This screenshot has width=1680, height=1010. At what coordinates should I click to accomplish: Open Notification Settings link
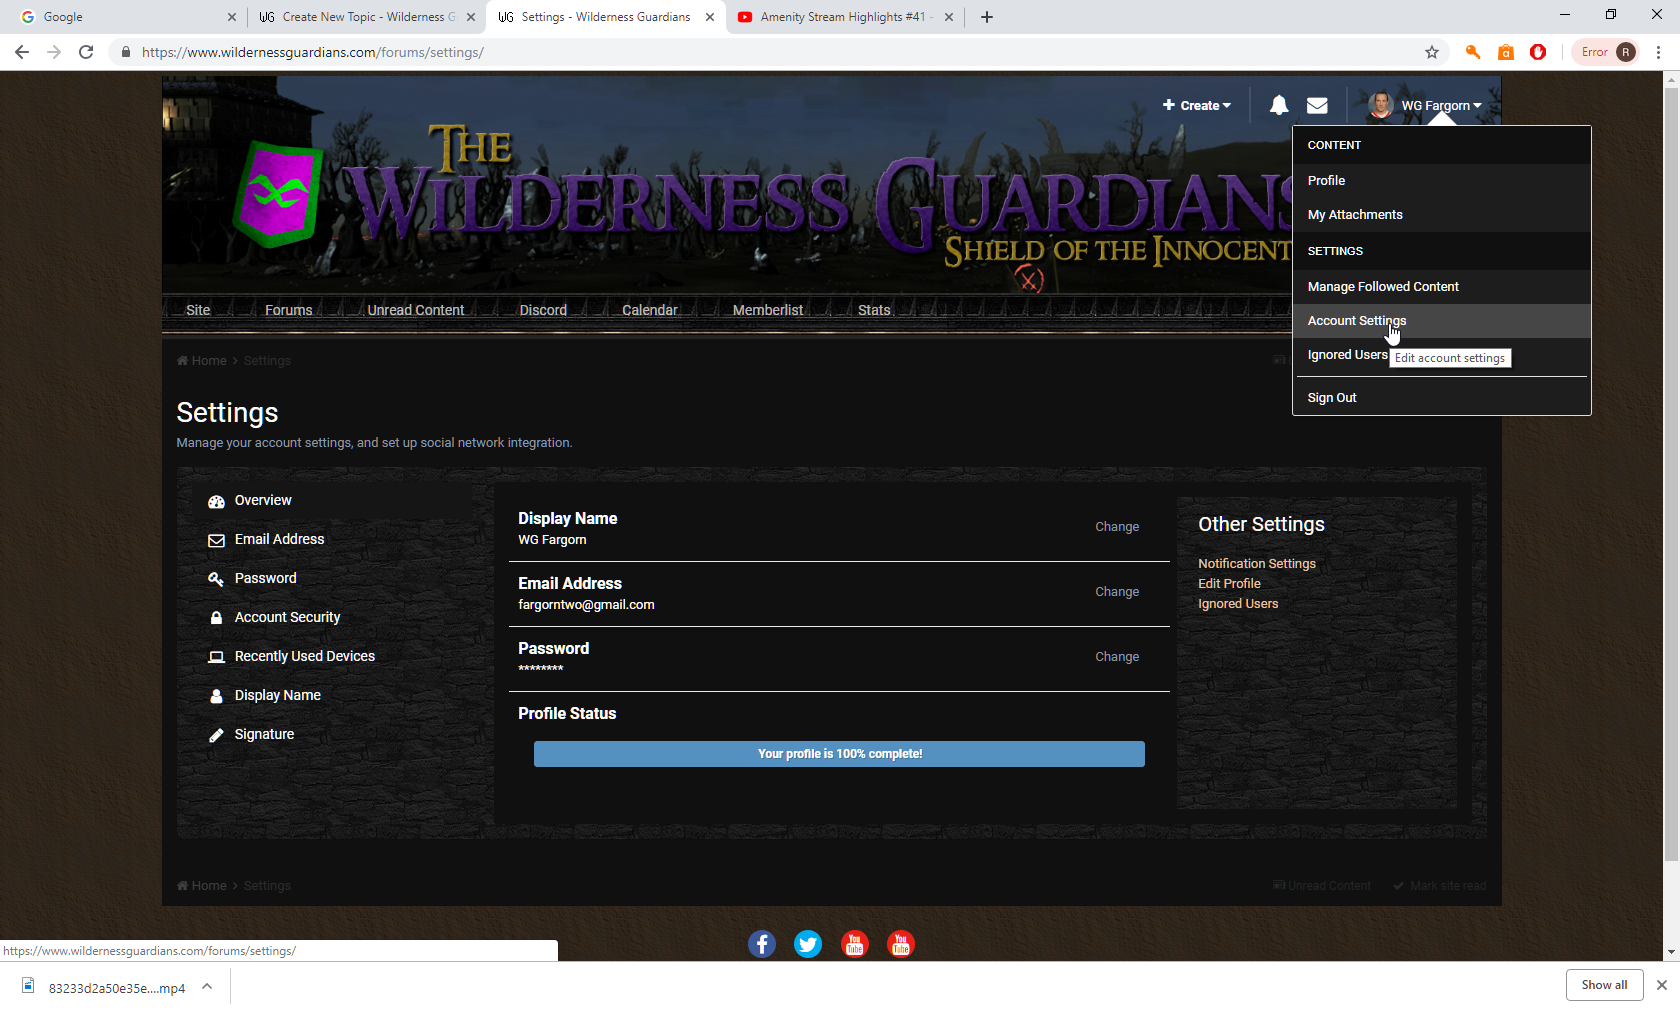pyautogui.click(x=1257, y=564)
